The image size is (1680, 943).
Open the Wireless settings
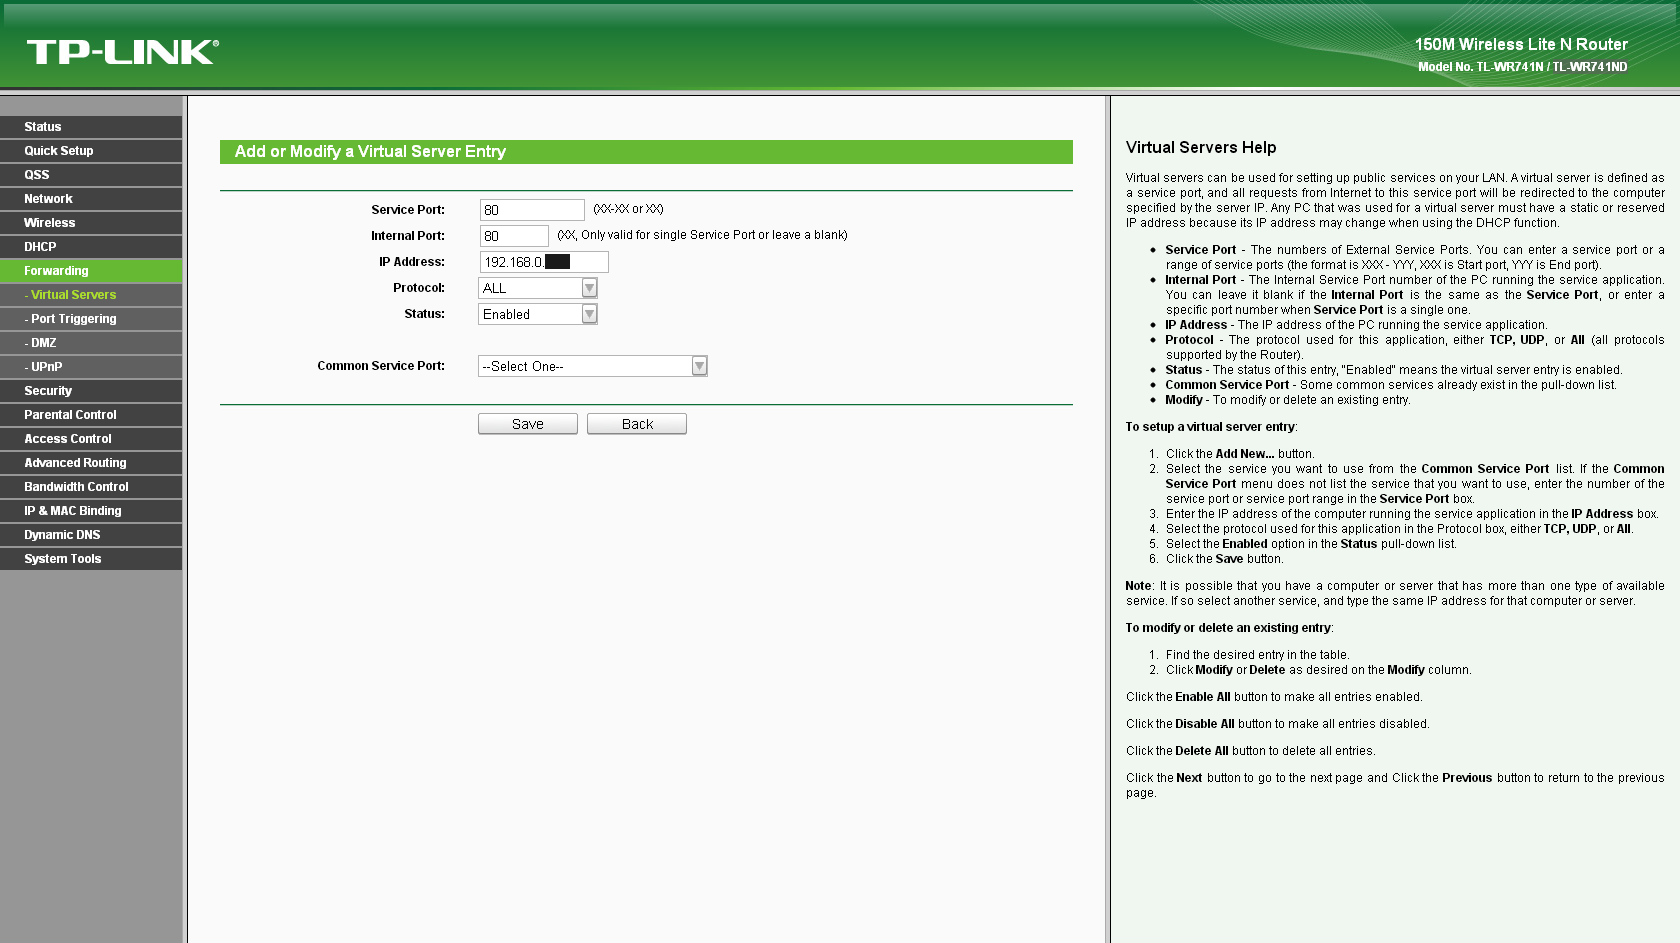click(x=50, y=222)
